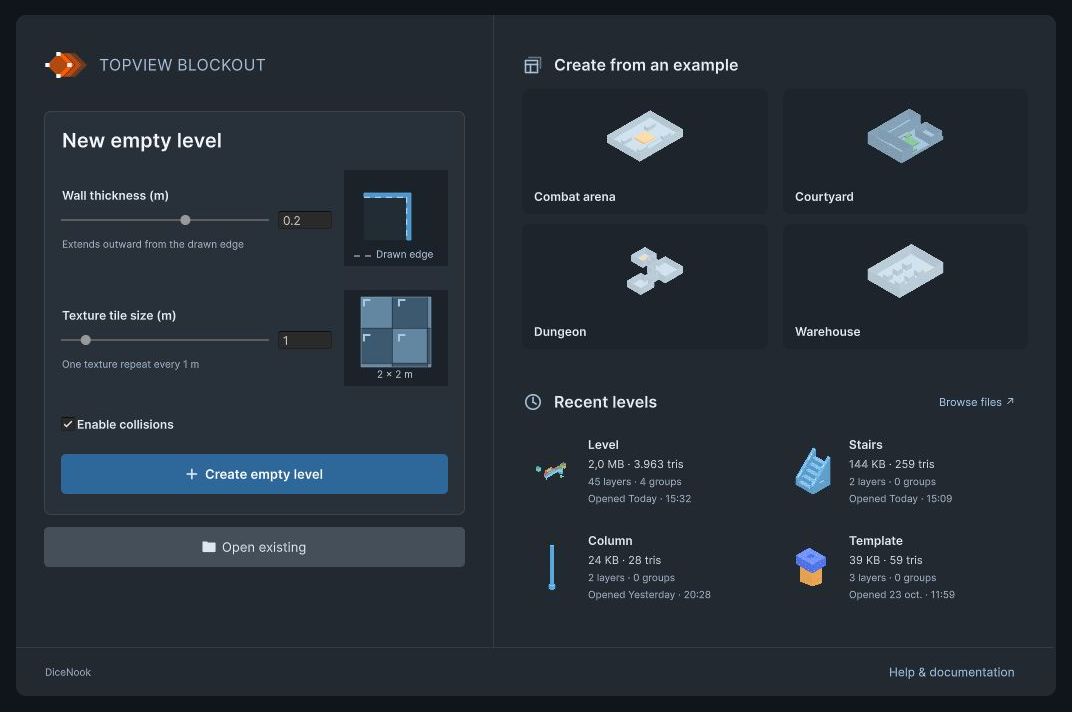1072x712 pixels.
Task: Click the 2 × 2 m texture tile preview
Action: coord(396,338)
